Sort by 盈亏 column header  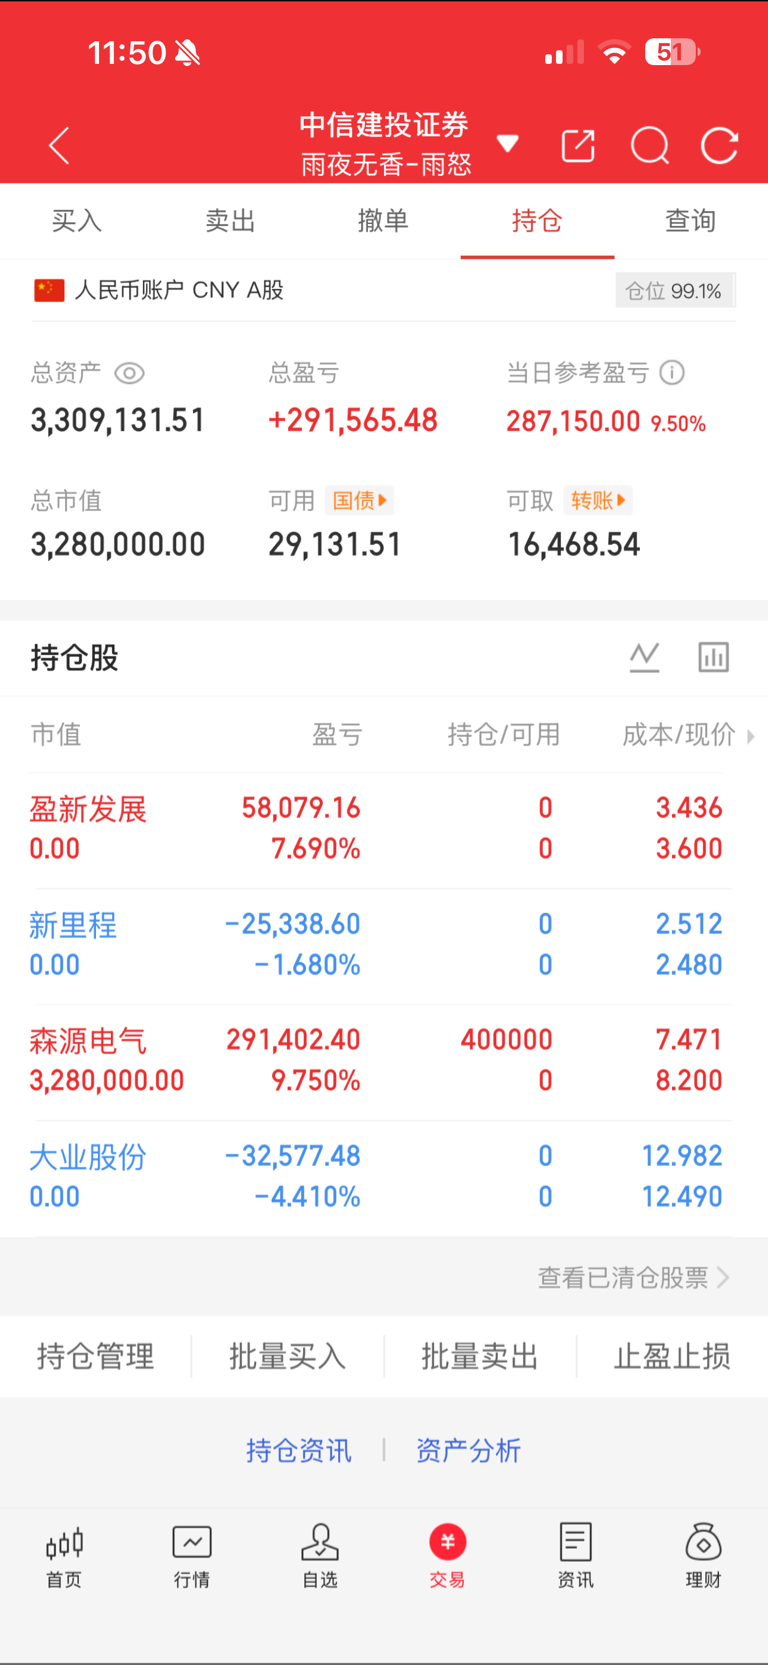337,735
